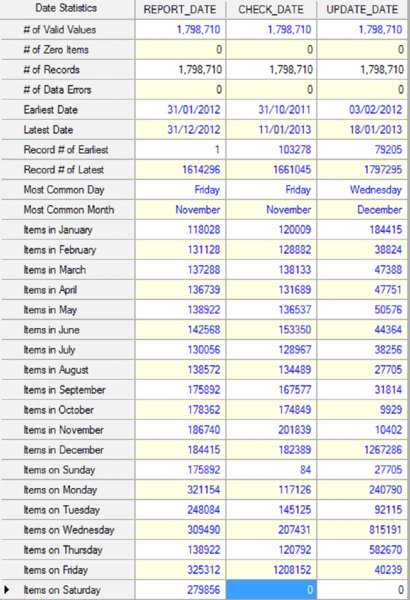Open UPDATE_DATE latest date 18/01/2013
This screenshot has width=410, height=600.
376,130
